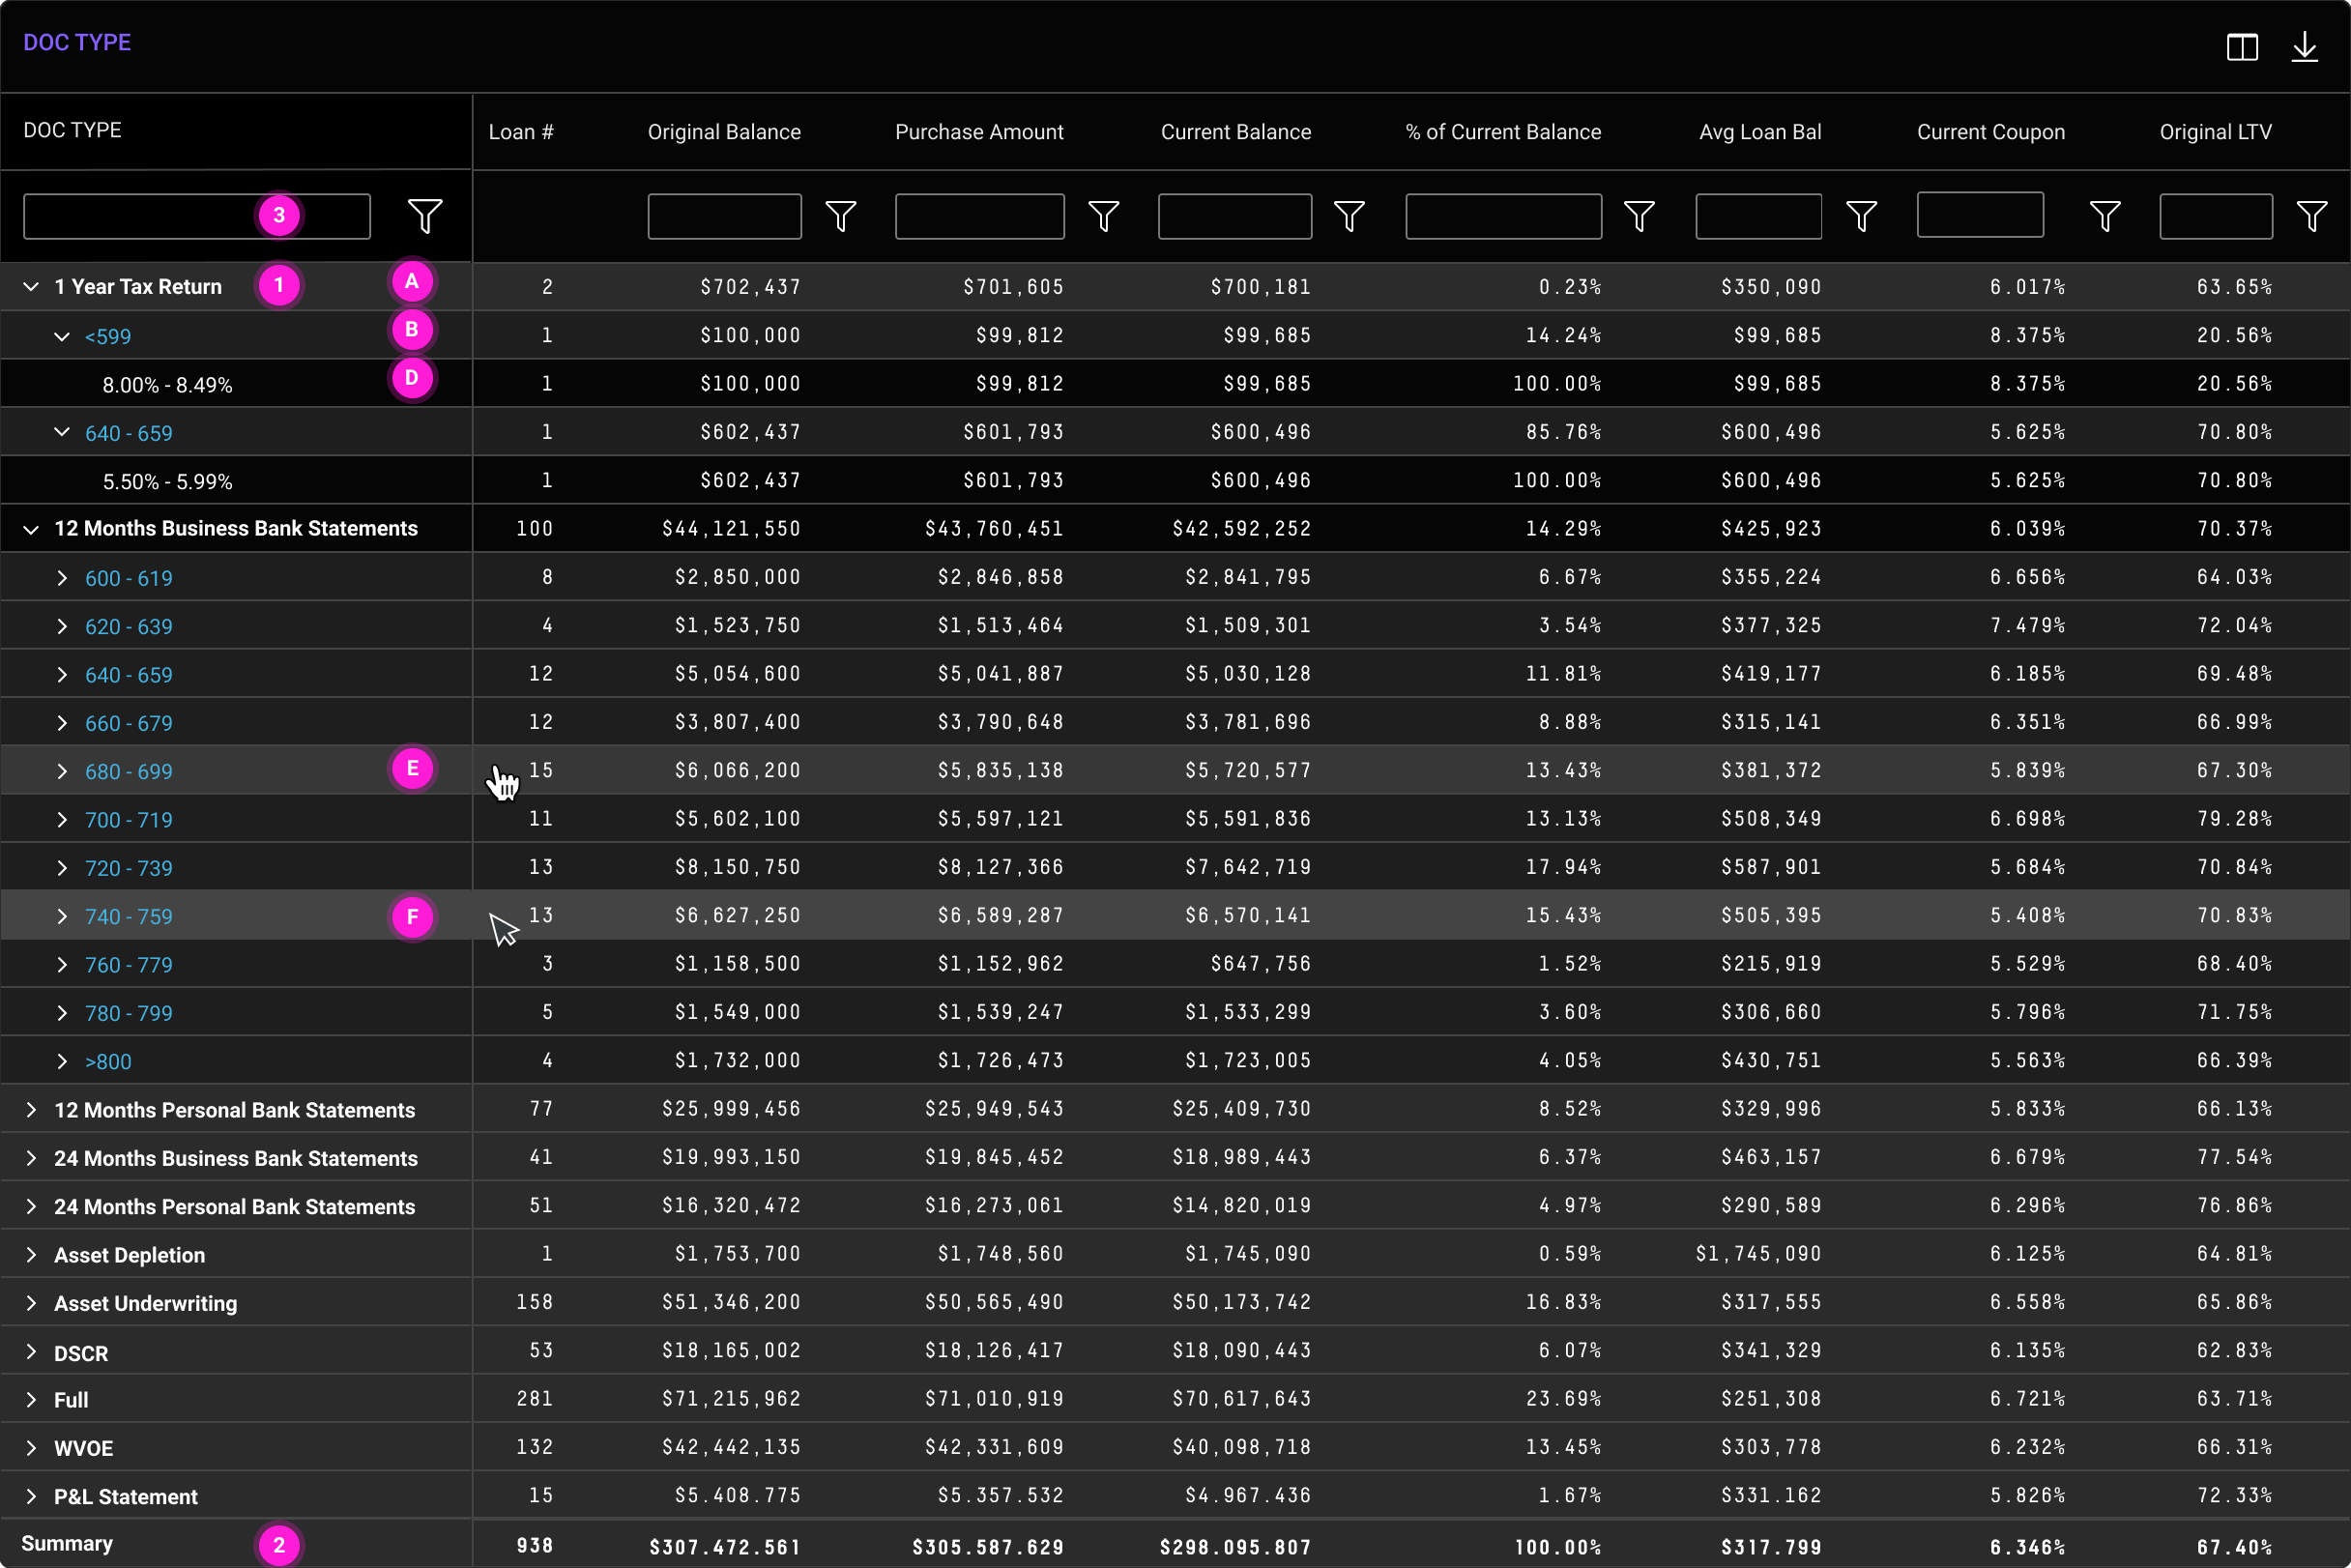2351x1568 pixels.
Task: Expand the >800 row
Action: pos(62,1061)
